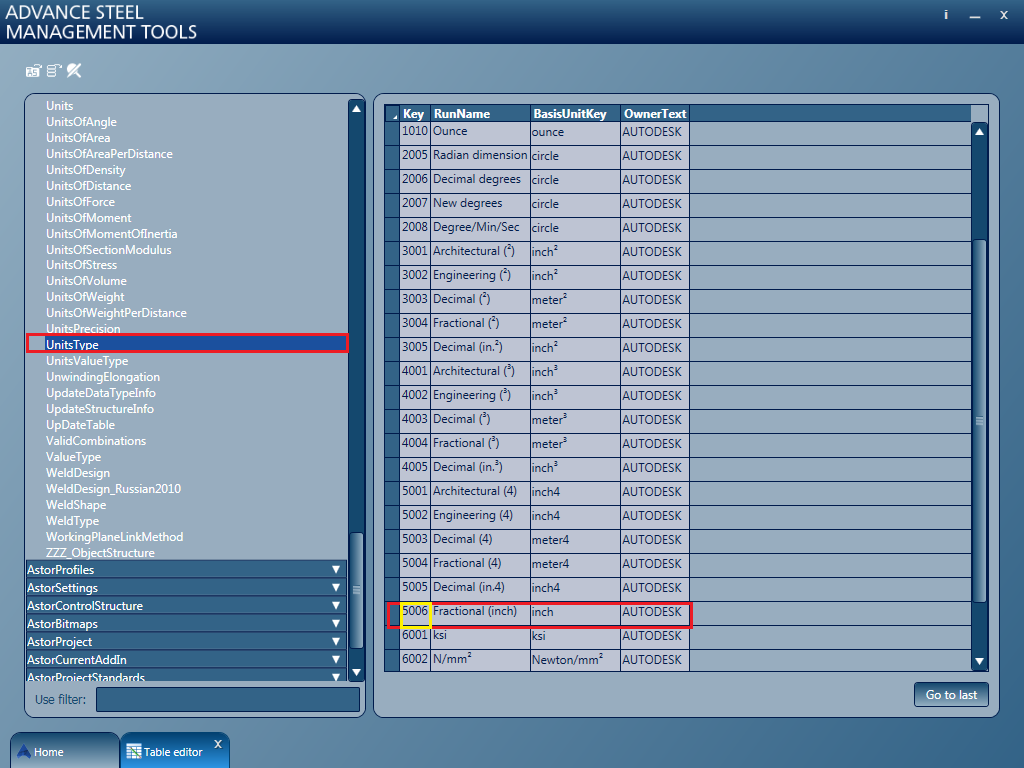Image resolution: width=1024 pixels, height=768 pixels.
Task: Click the database update icon
Action: tap(54, 71)
